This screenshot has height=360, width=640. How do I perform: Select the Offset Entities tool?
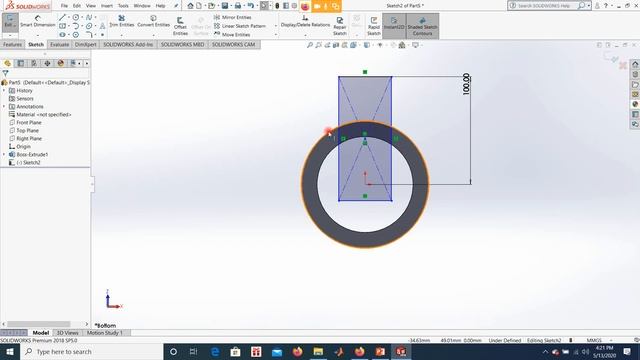(x=180, y=26)
